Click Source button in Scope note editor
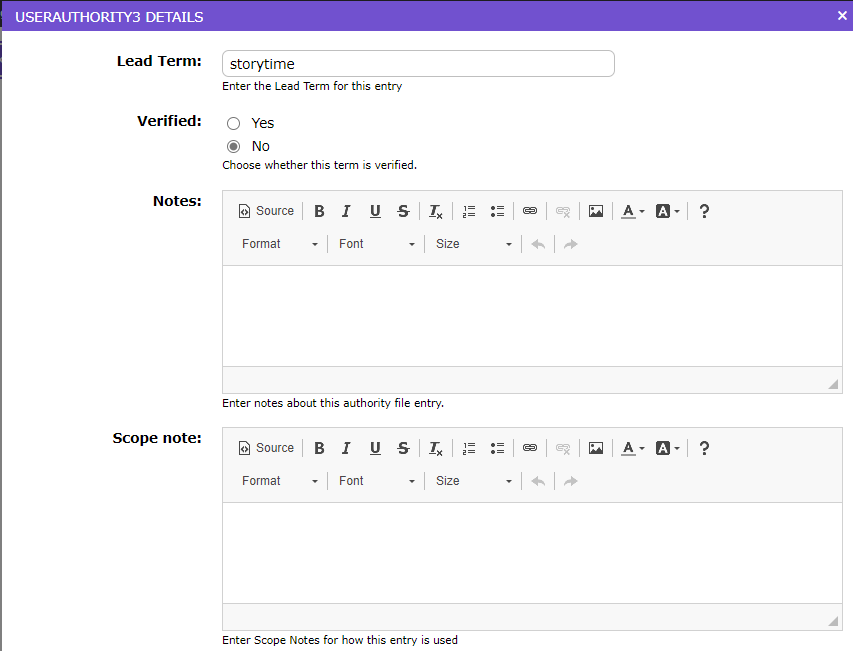This screenshot has width=853, height=651. click(x=266, y=448)
